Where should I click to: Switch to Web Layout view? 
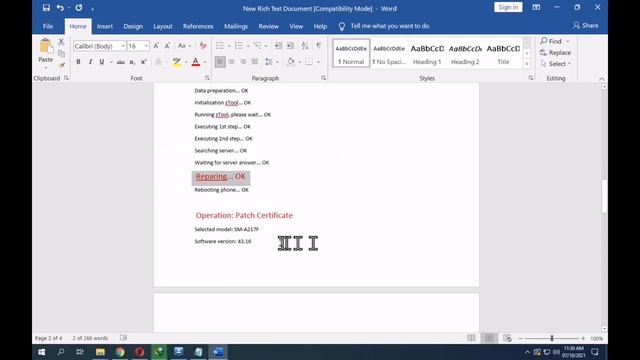(507, 338)
